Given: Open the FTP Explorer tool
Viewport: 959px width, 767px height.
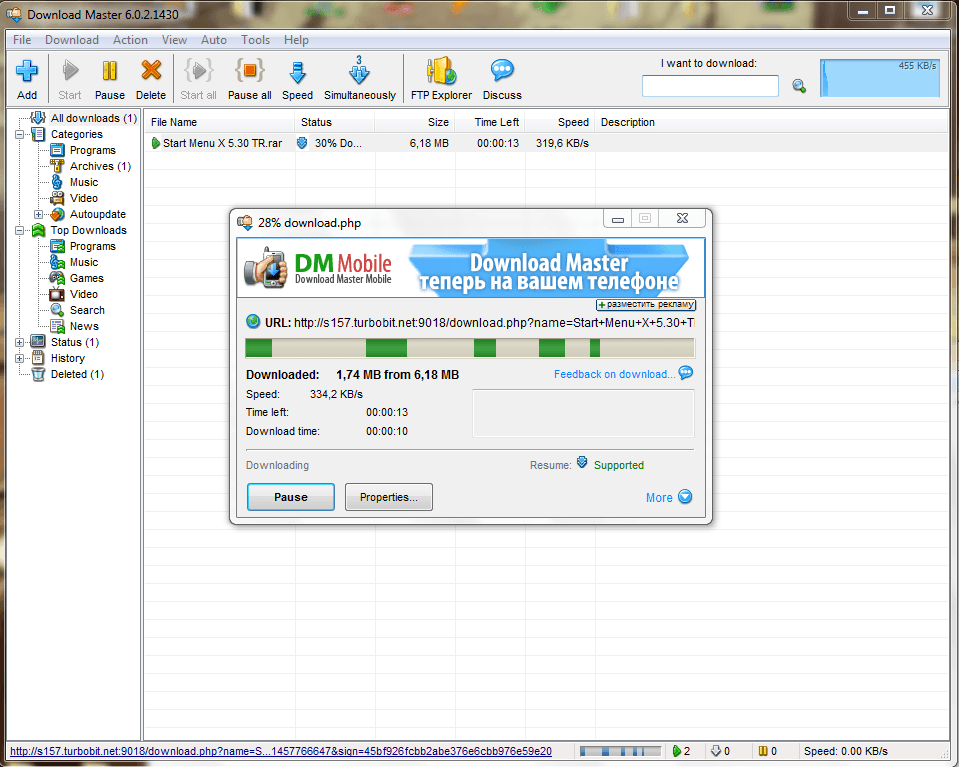Looking at the screenshot, I should [441, 72].
